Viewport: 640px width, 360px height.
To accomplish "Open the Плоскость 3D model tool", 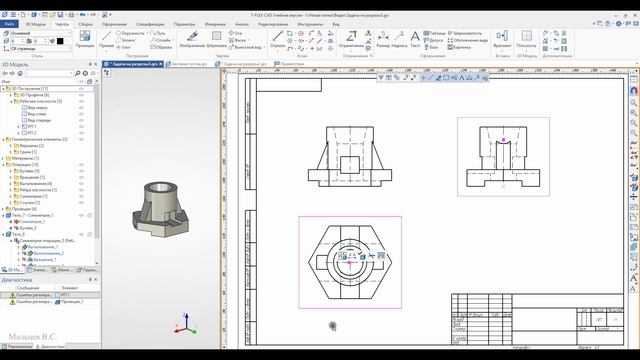I will pos(527,39).
